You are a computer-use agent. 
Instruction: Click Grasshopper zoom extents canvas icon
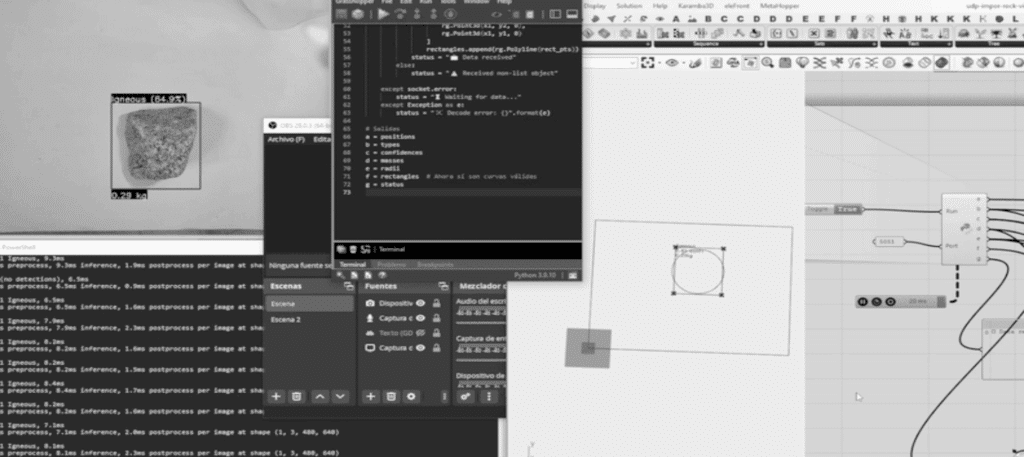pos(647,63)
